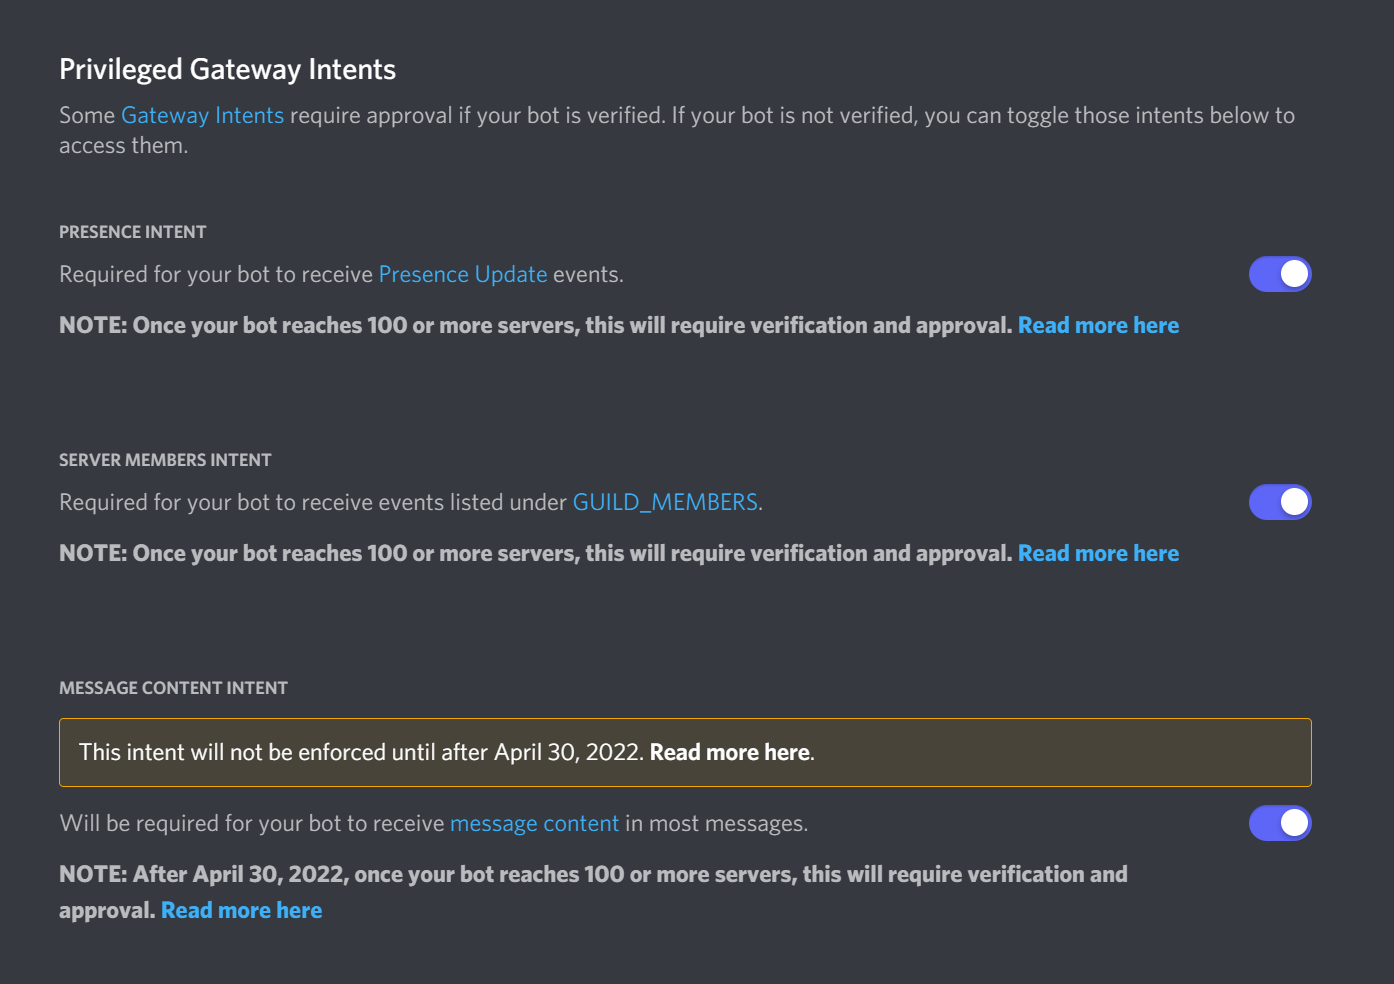Open the Gateway Intents link

[202, 115]
